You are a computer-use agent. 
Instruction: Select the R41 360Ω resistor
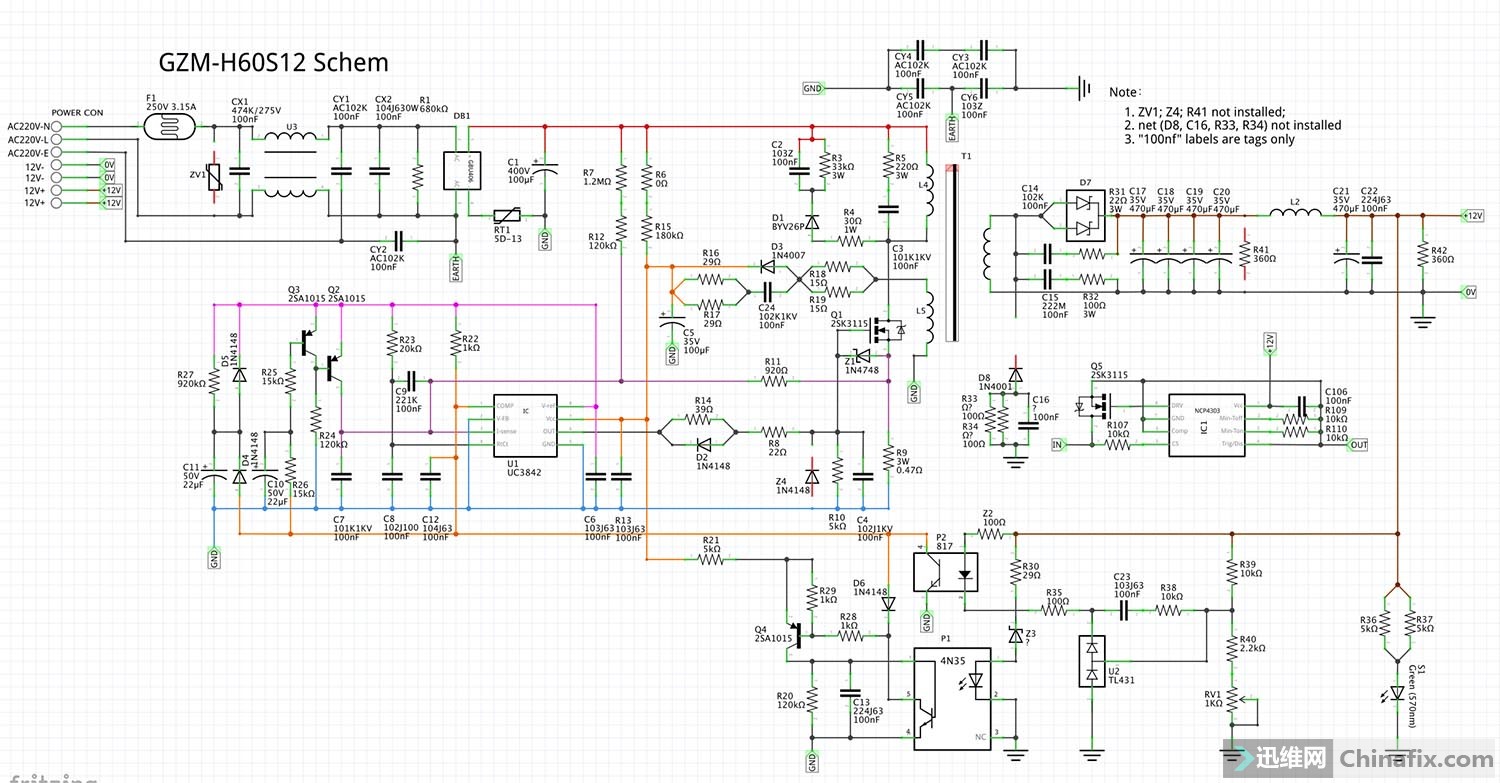click(x=1244, y=253)
